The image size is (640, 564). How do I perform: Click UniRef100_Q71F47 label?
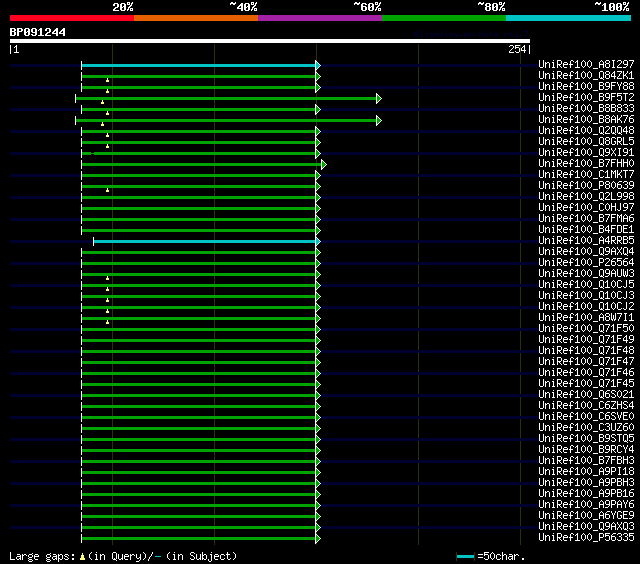coord(586,362)
